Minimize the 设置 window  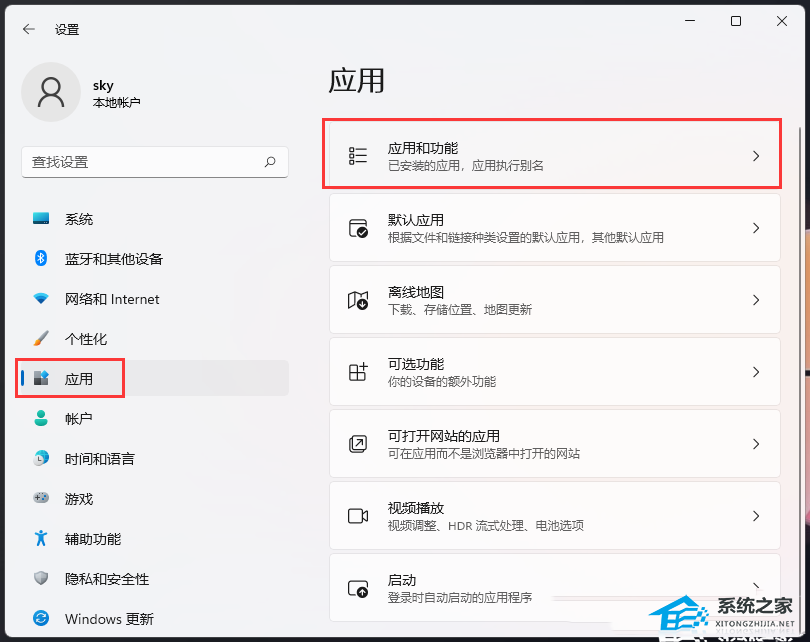(x=690, y=21)
